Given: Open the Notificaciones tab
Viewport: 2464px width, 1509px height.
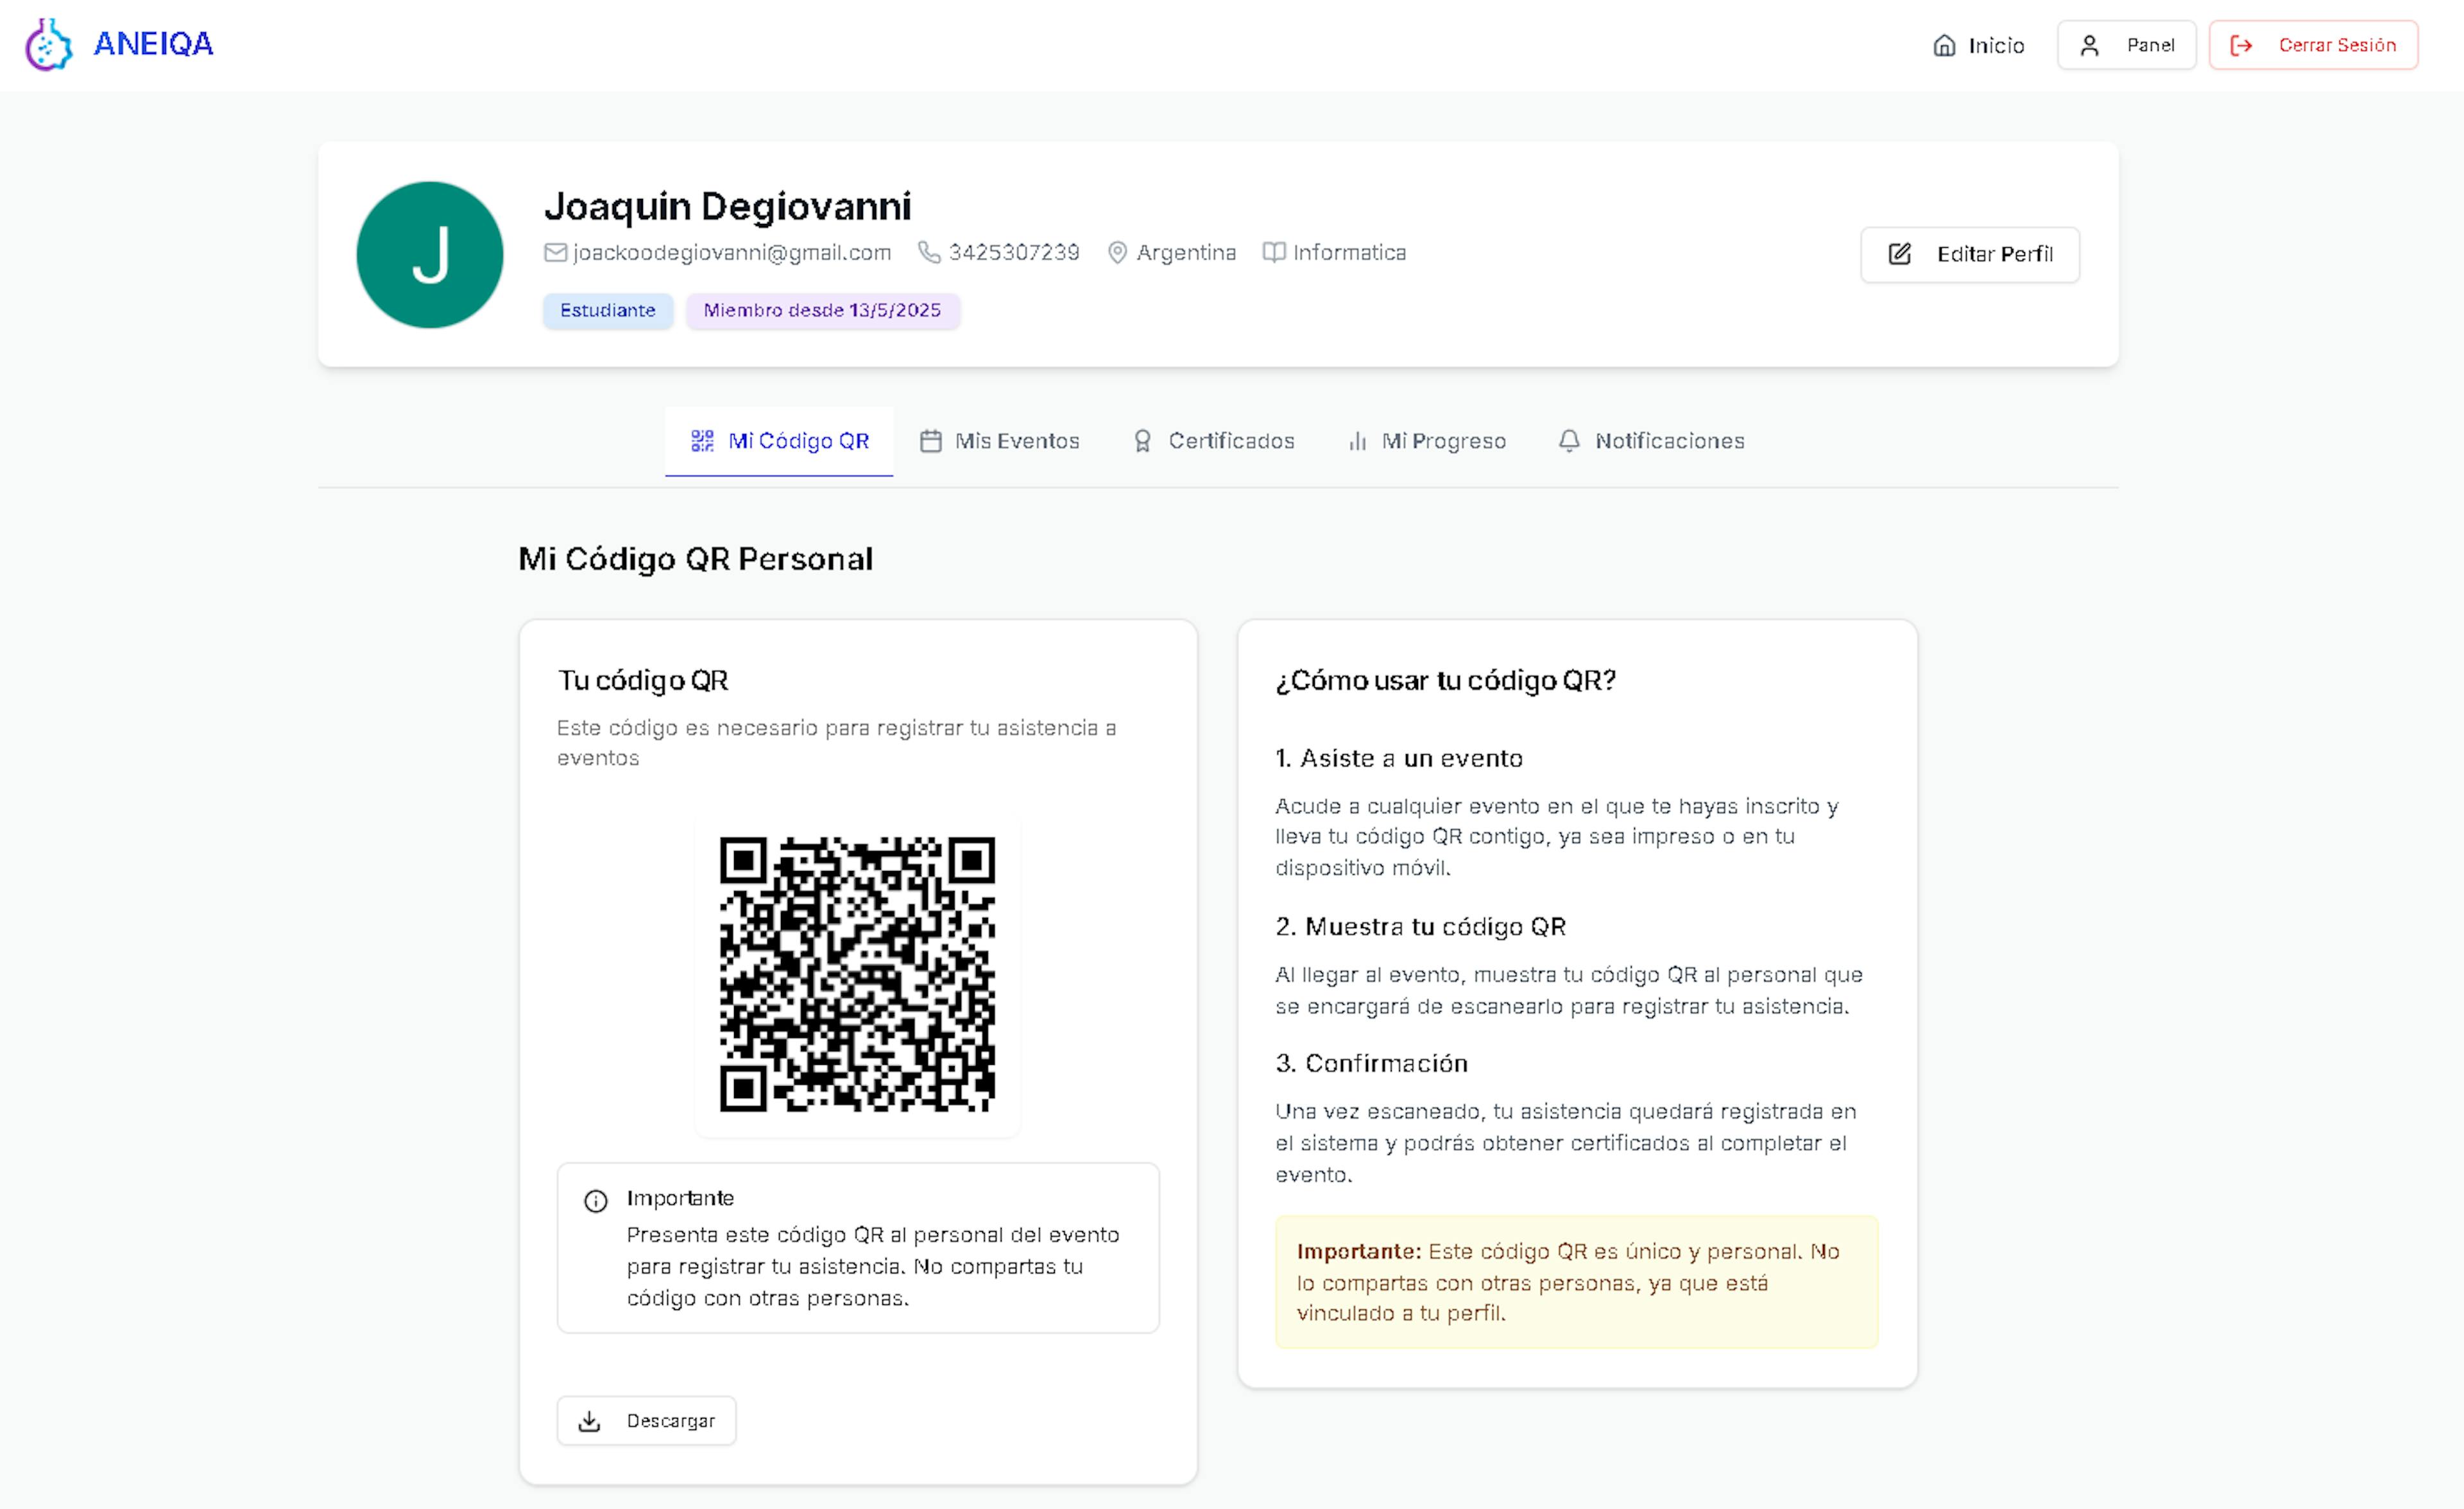Looking at the screenshot, I should [1651, 441].
